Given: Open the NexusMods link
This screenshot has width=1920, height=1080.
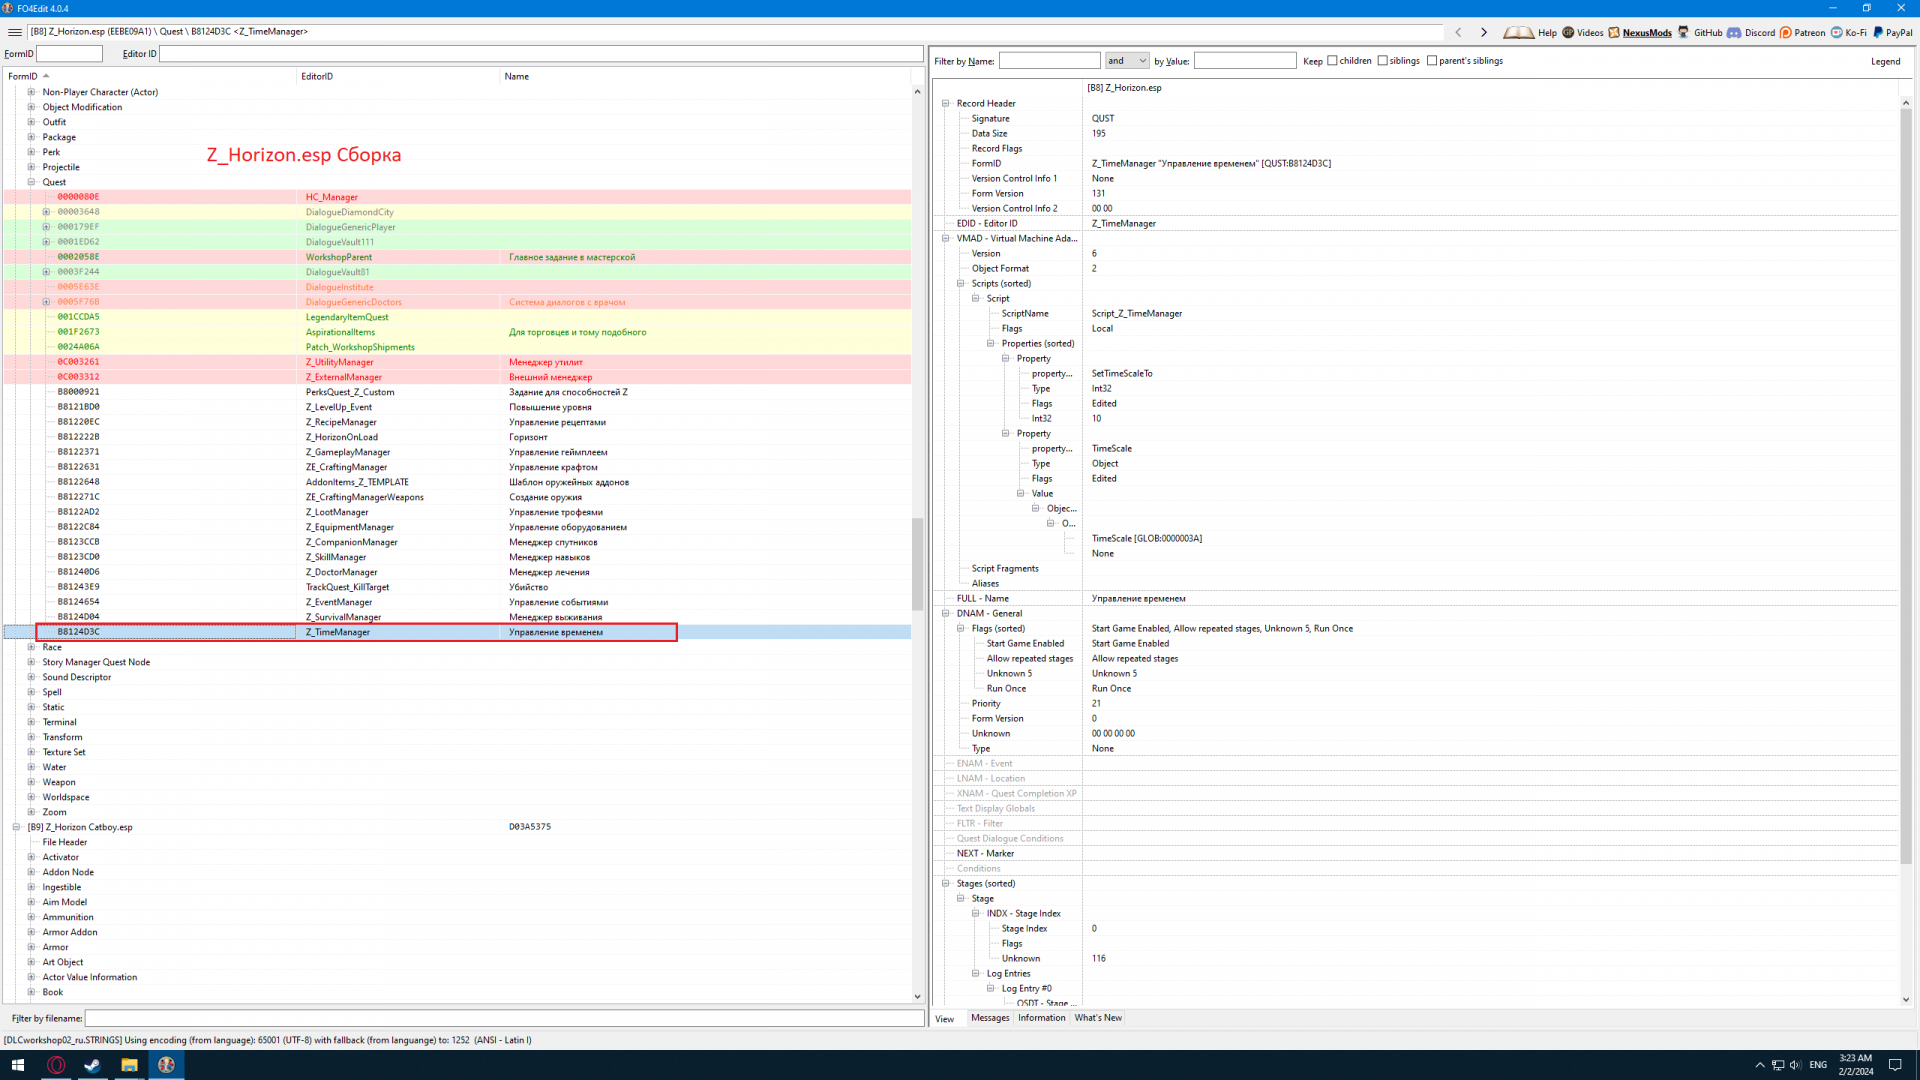Looking at the screenshot, I should (x=1646, y=32).
